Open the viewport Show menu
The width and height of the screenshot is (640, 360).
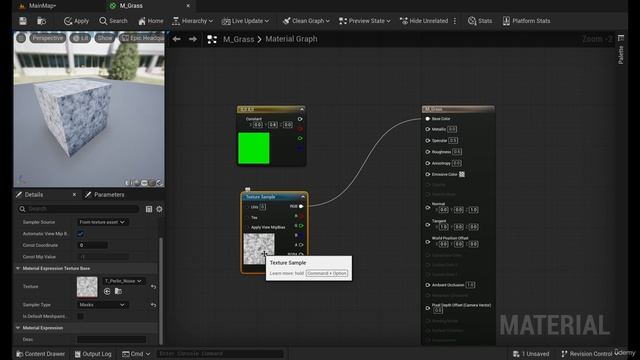click(104, 38)
